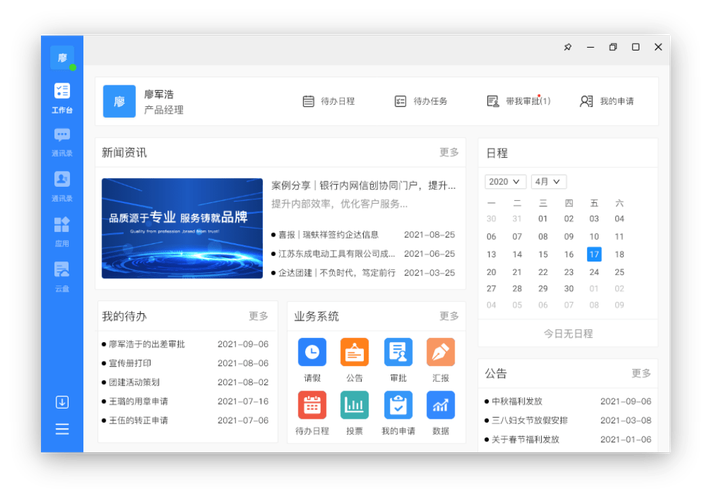Open the hamburger menu in sidebar
Image resolution: width=712 pixels, height=500 pixels.
[x=62, y=429]
